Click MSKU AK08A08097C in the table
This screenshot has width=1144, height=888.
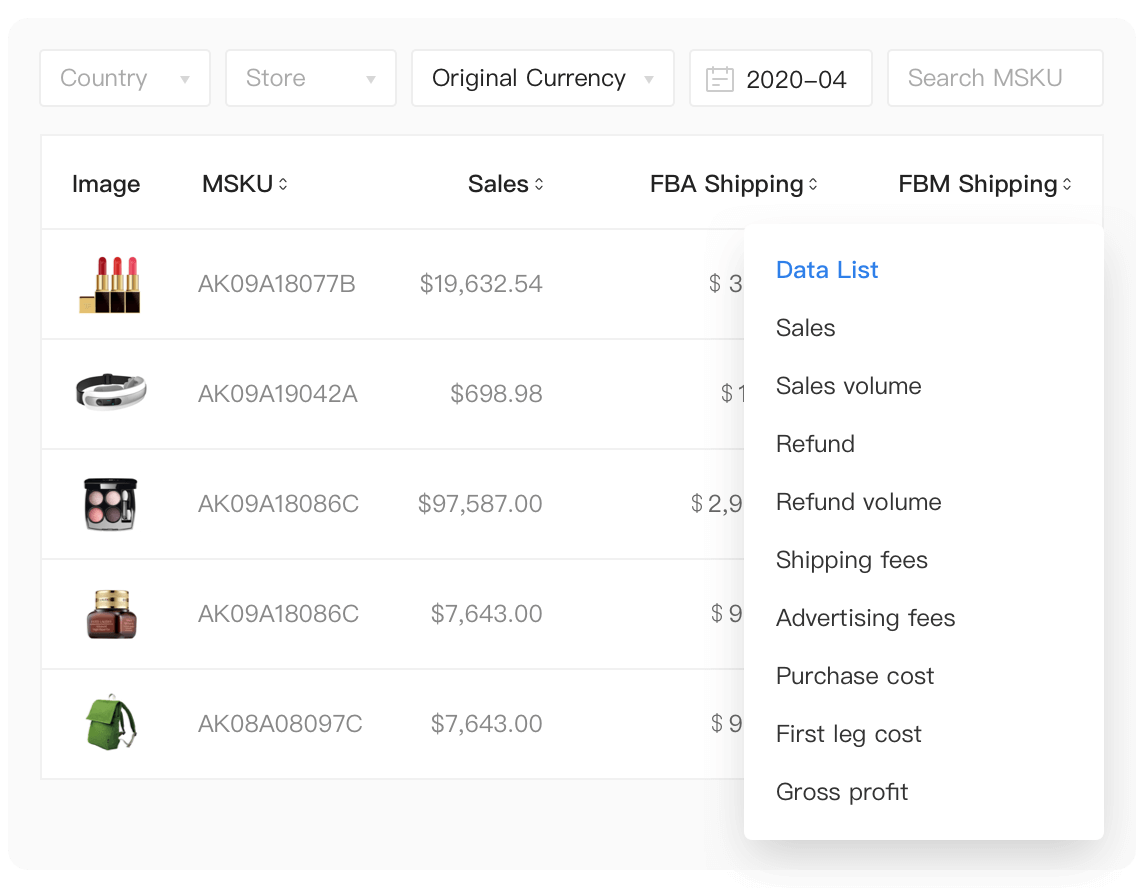[x=280, y=724]
